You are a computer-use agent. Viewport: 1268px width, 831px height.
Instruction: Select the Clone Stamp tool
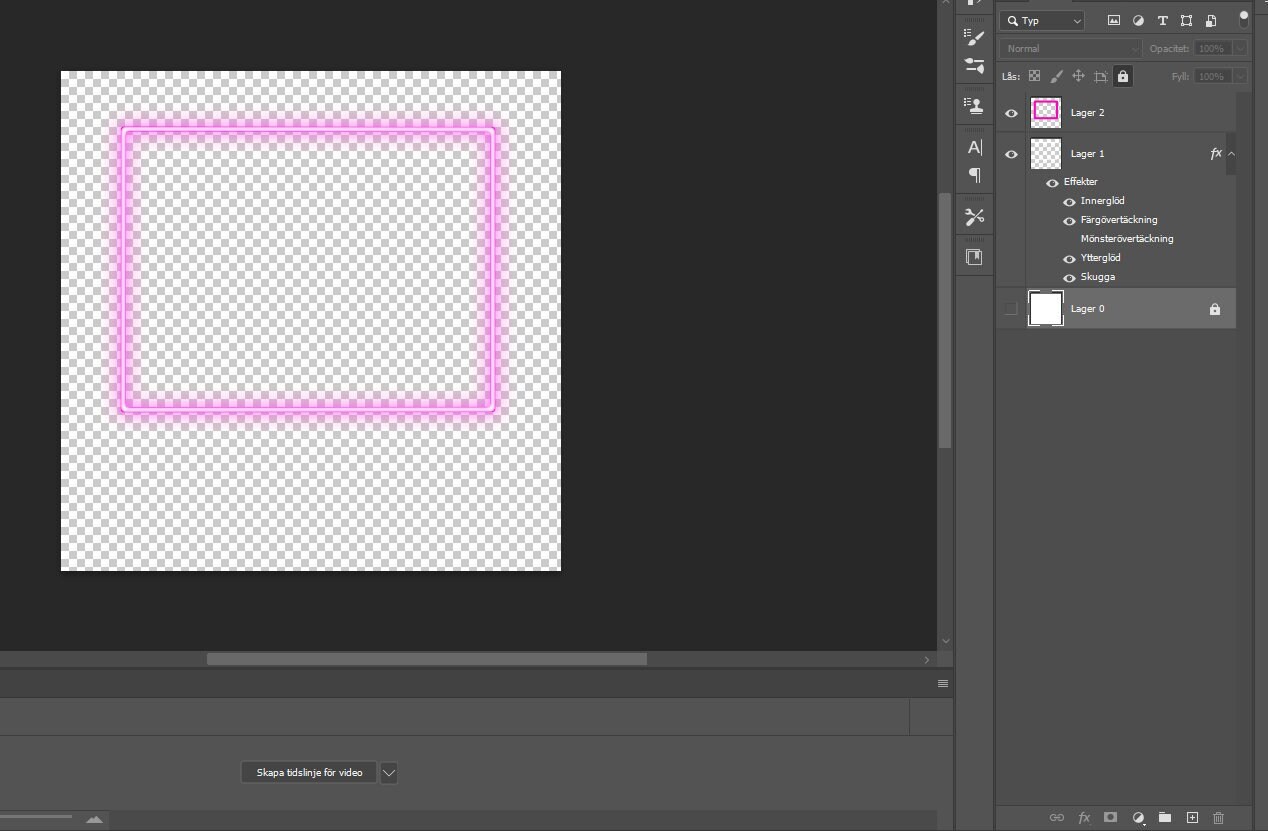click(974, 104)
